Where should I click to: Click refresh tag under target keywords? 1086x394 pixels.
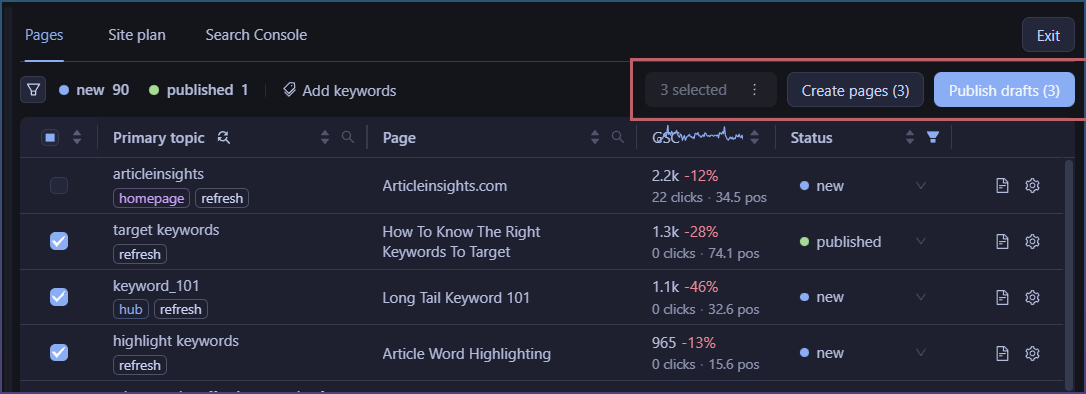140,254
